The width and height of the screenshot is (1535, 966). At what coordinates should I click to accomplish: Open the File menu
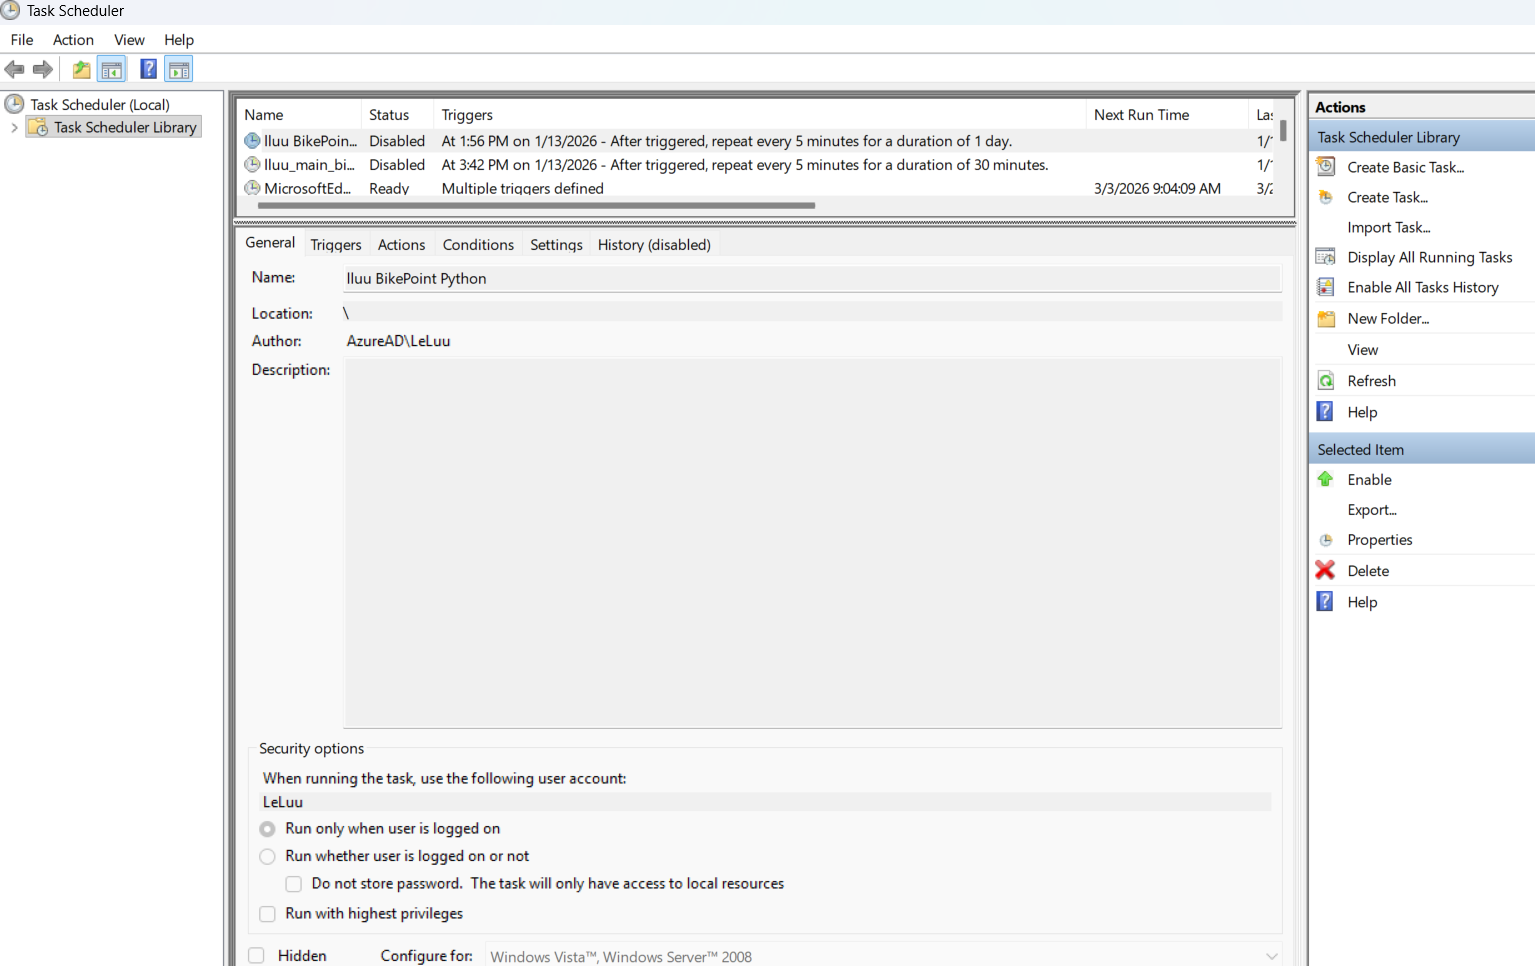pos(22,40)
